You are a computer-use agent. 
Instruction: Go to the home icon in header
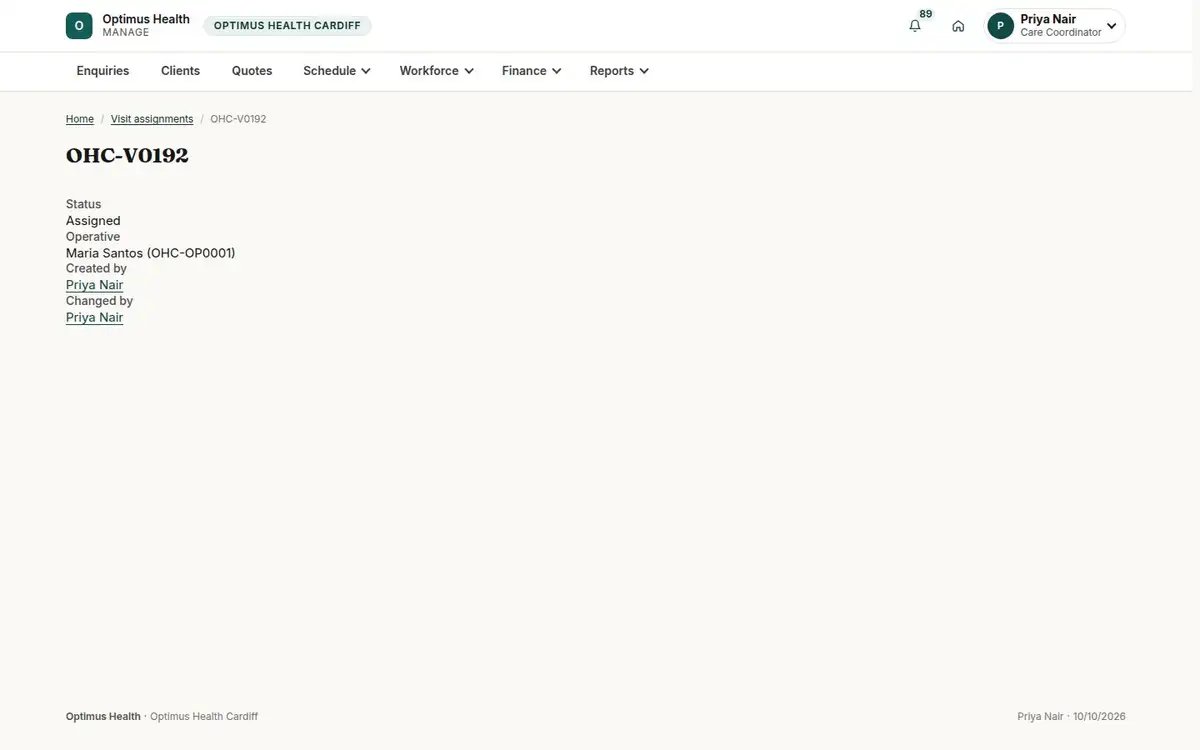[958, 26]
